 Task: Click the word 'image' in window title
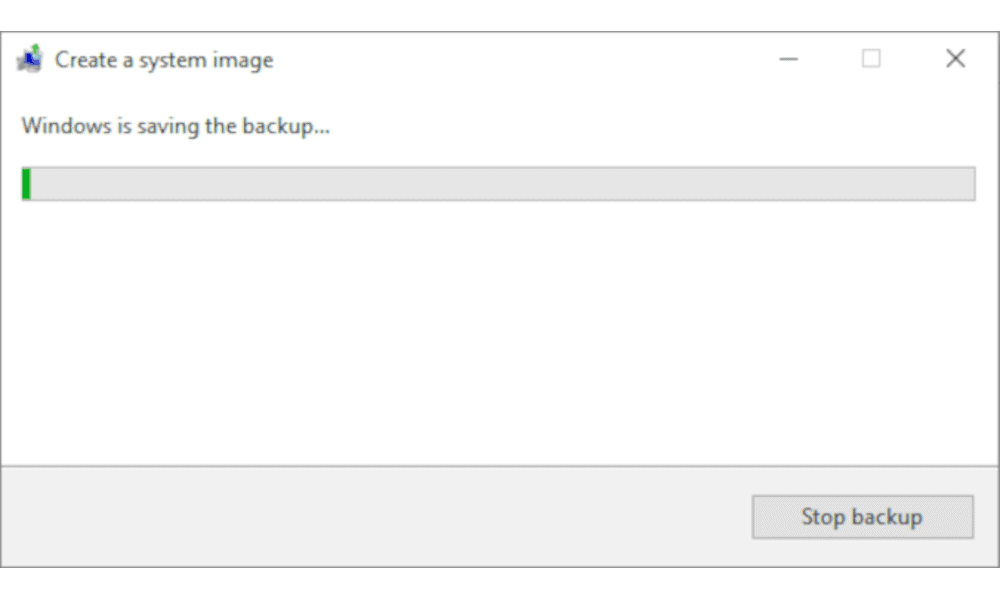(243, 61)
